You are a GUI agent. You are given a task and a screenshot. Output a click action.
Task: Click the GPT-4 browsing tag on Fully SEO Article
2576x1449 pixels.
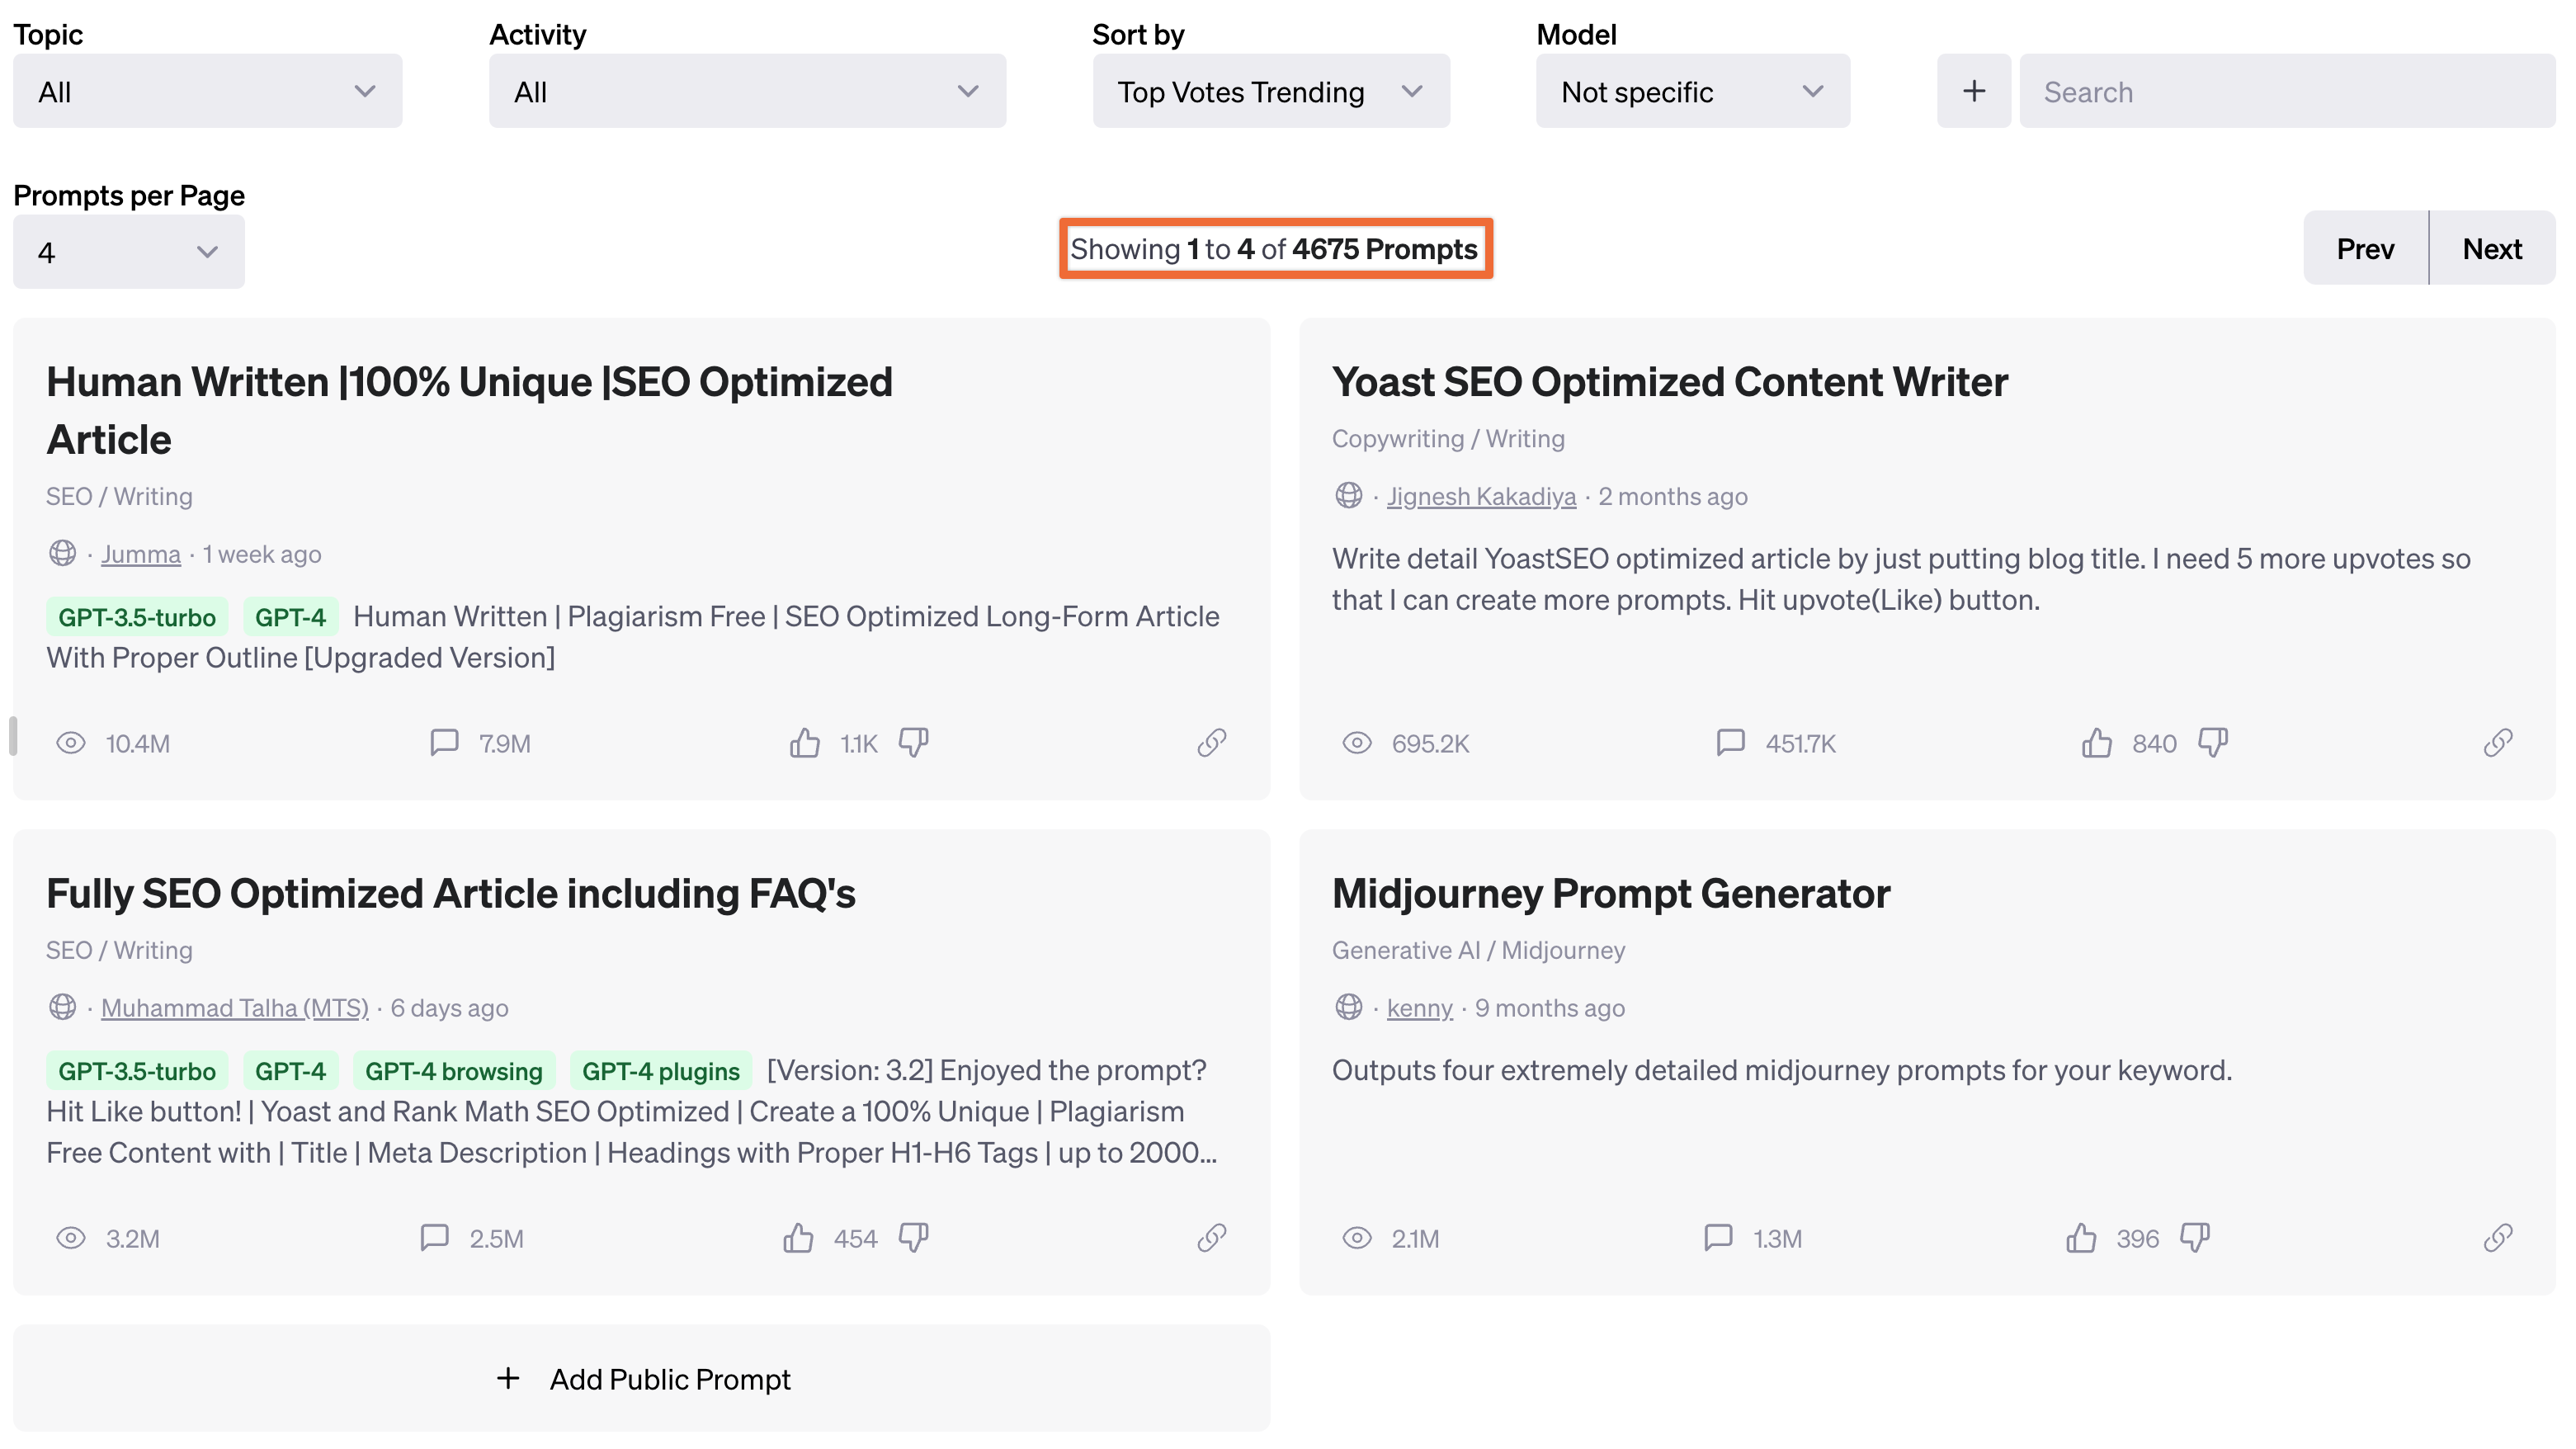tap(456, 1070)
